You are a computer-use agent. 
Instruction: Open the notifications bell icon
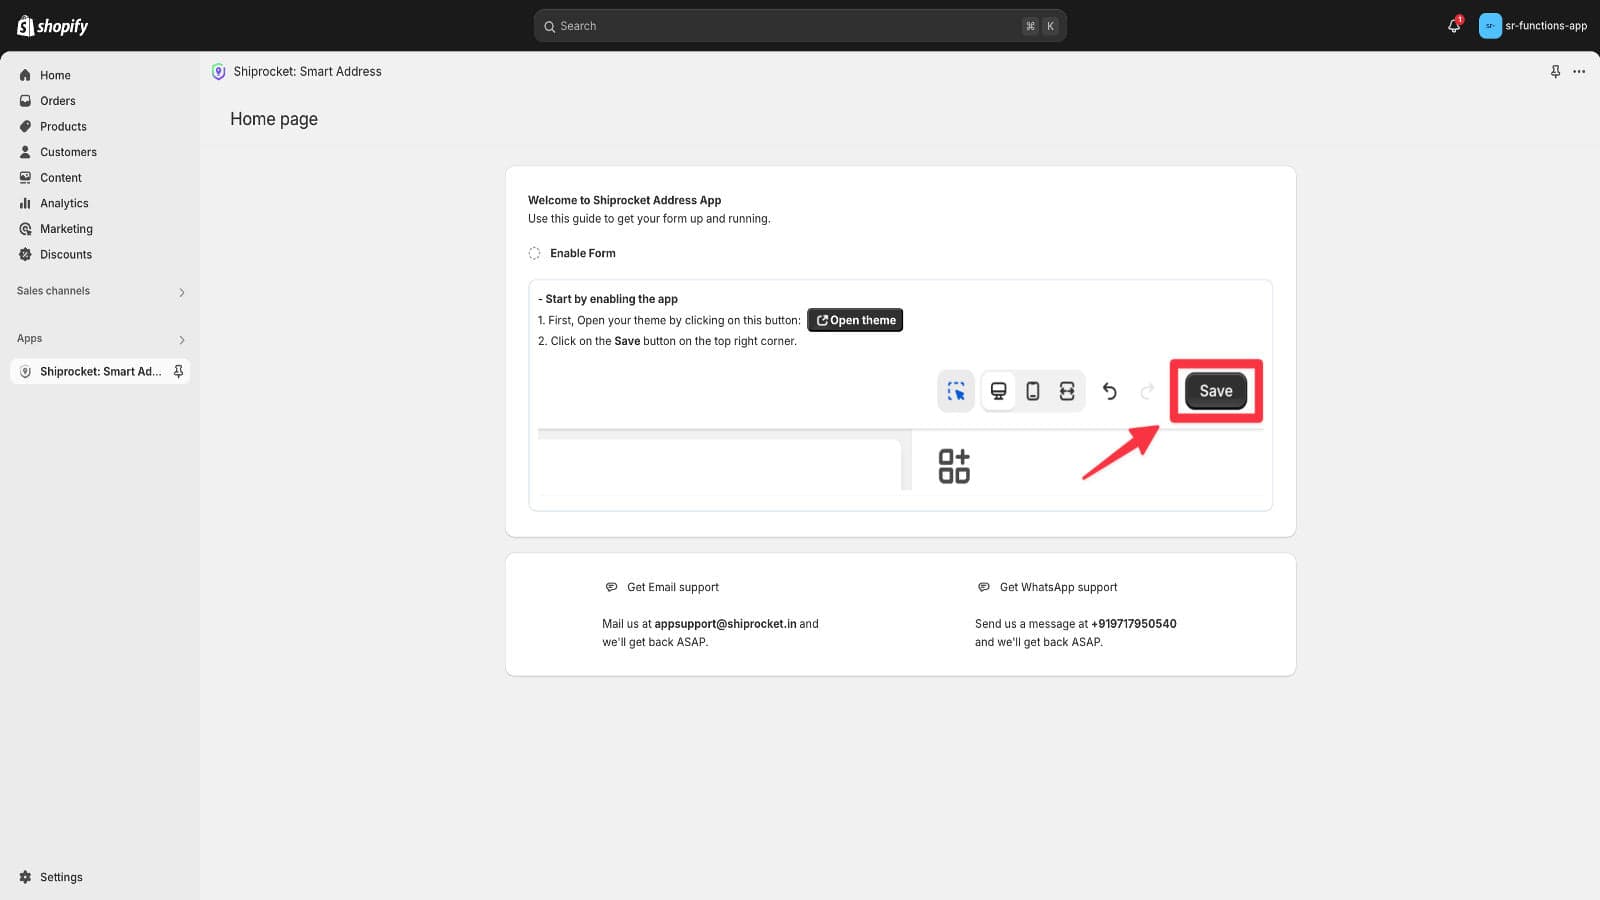point(1454,26)
